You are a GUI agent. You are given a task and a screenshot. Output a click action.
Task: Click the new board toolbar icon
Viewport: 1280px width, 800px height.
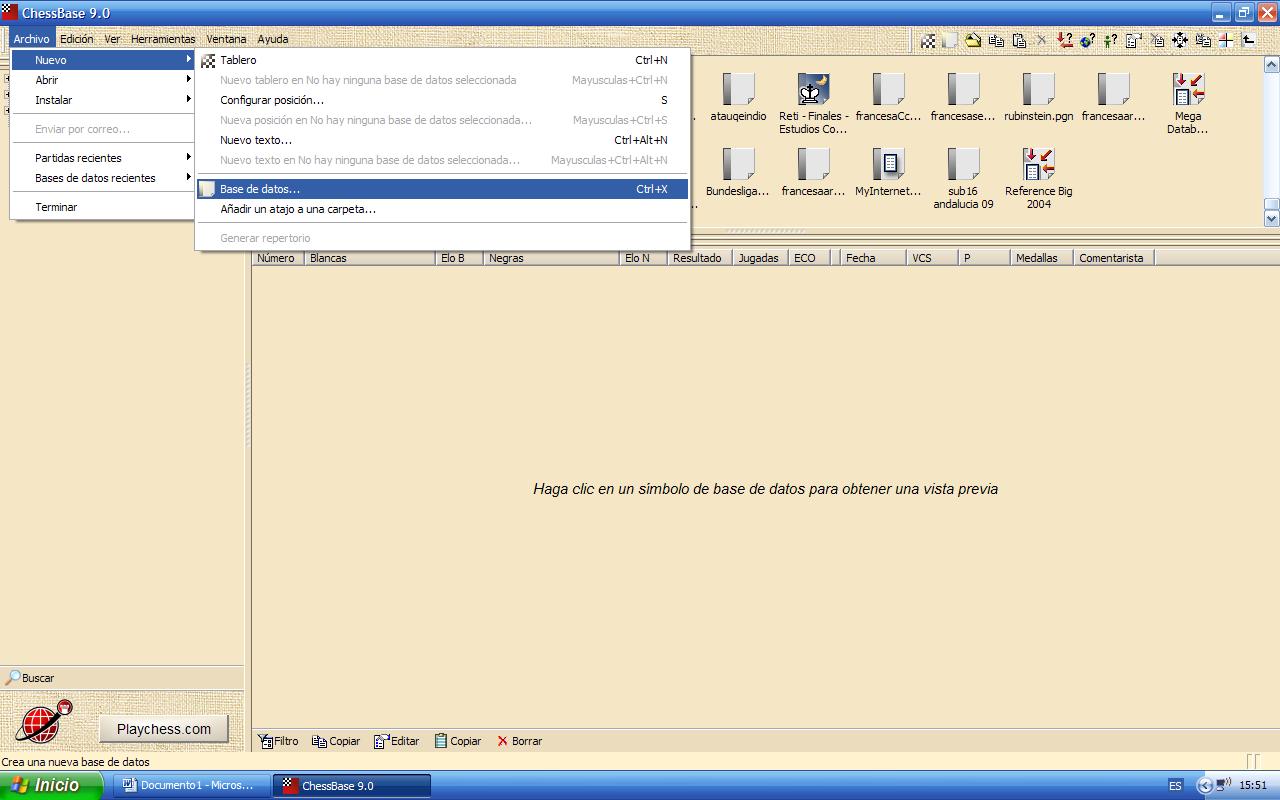pos(928,40)
